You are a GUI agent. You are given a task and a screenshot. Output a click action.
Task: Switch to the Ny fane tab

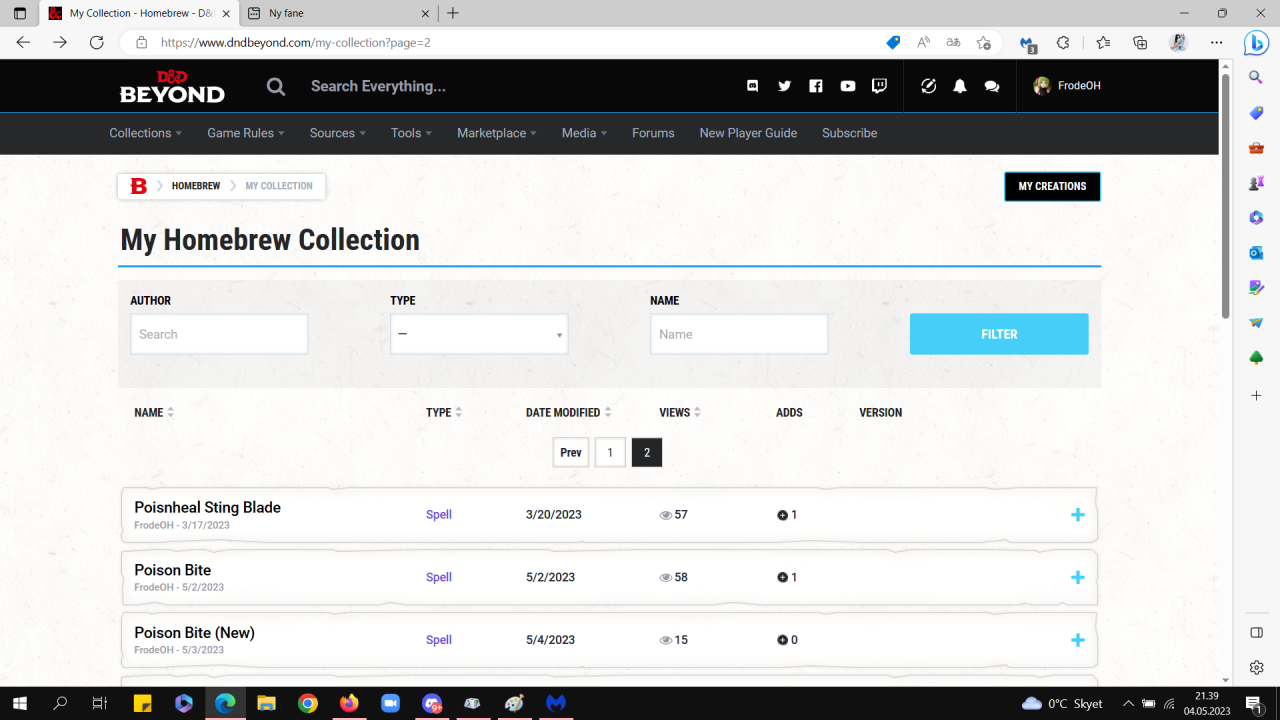[335, 13]
